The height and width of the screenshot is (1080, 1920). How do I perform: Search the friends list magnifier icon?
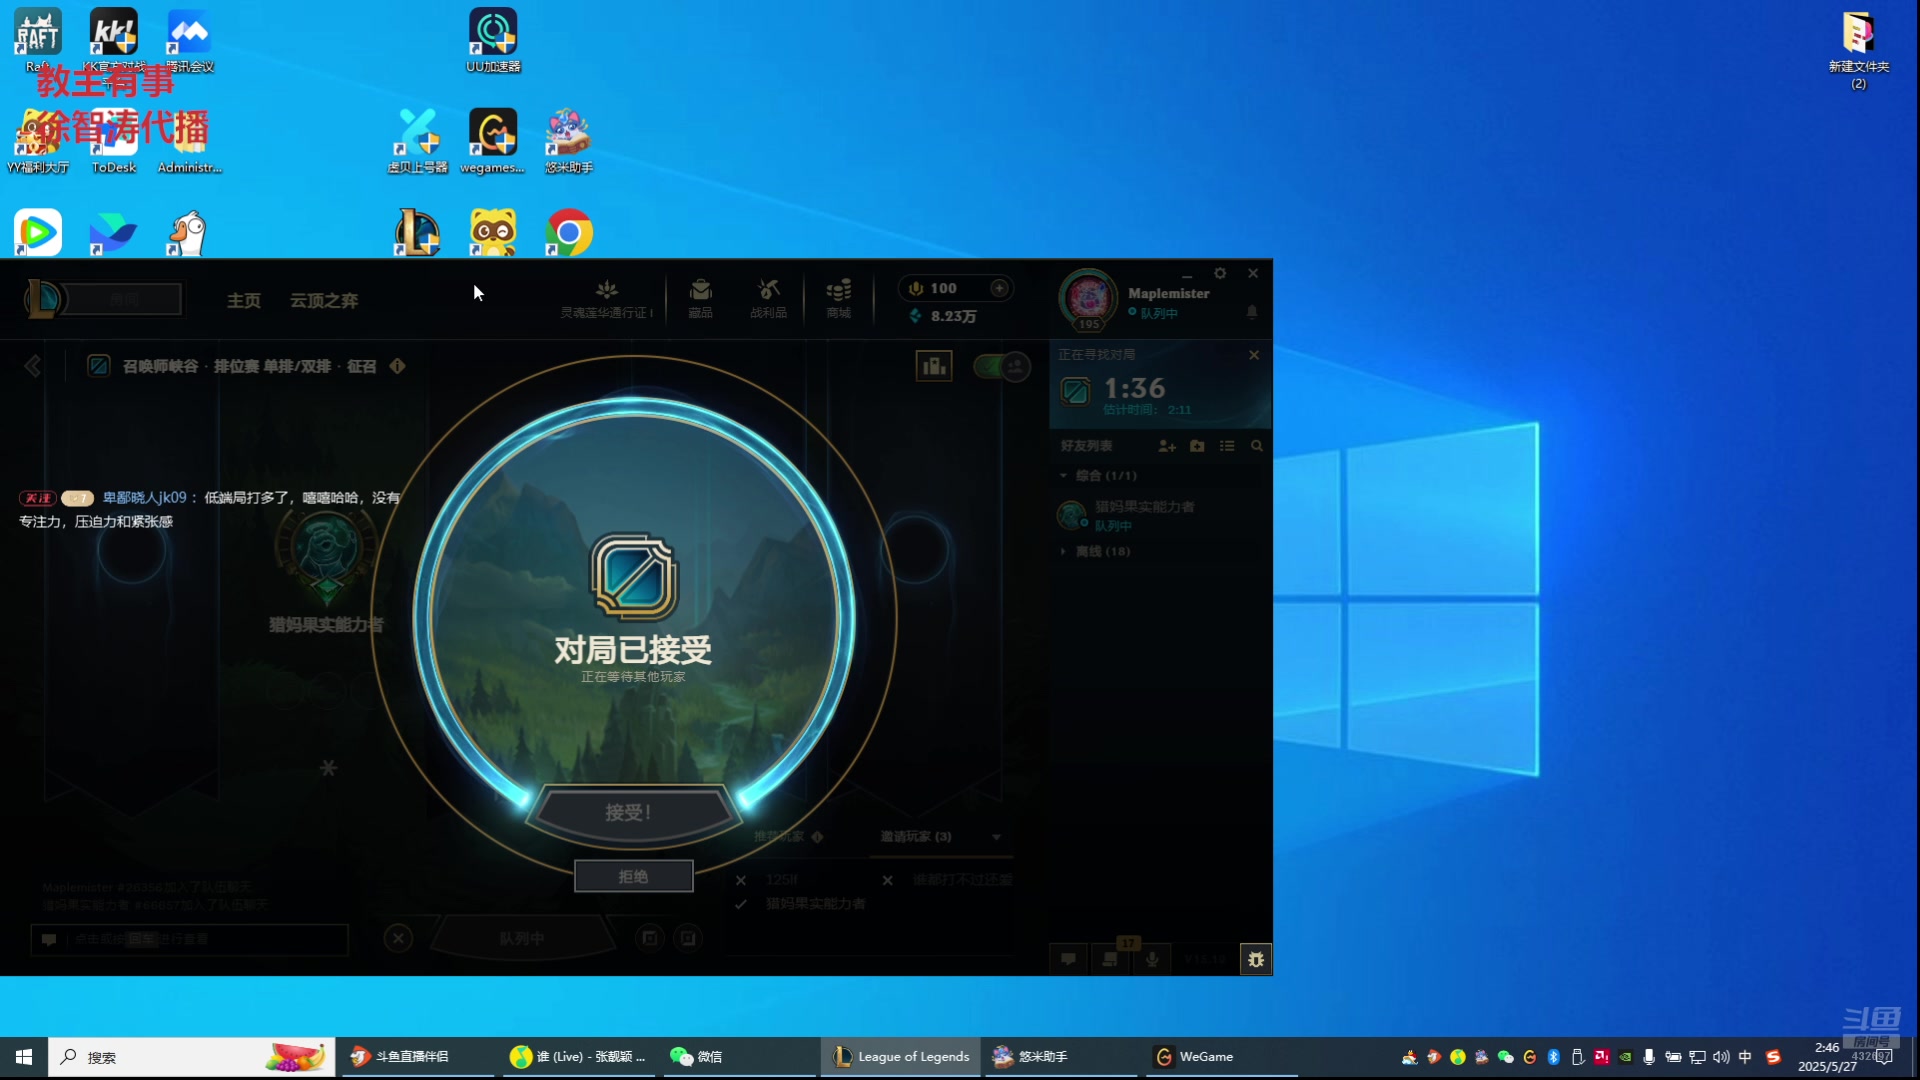tap(1257, 446)
